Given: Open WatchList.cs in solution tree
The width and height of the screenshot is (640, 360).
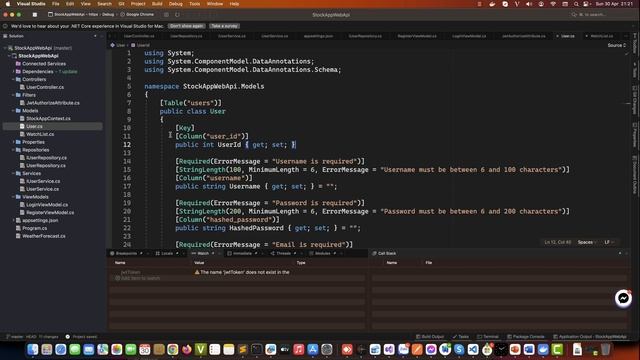Looking at the screenshot, I should [x=40, y=134].
